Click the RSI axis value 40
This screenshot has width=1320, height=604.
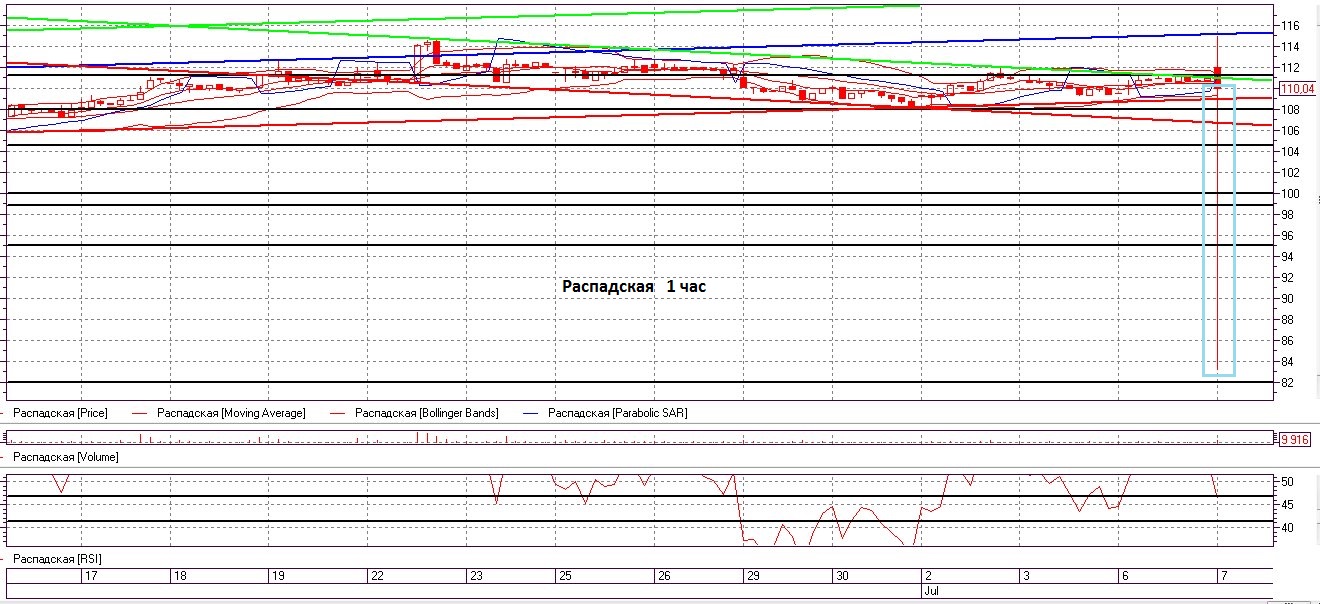coord(1286,528)
